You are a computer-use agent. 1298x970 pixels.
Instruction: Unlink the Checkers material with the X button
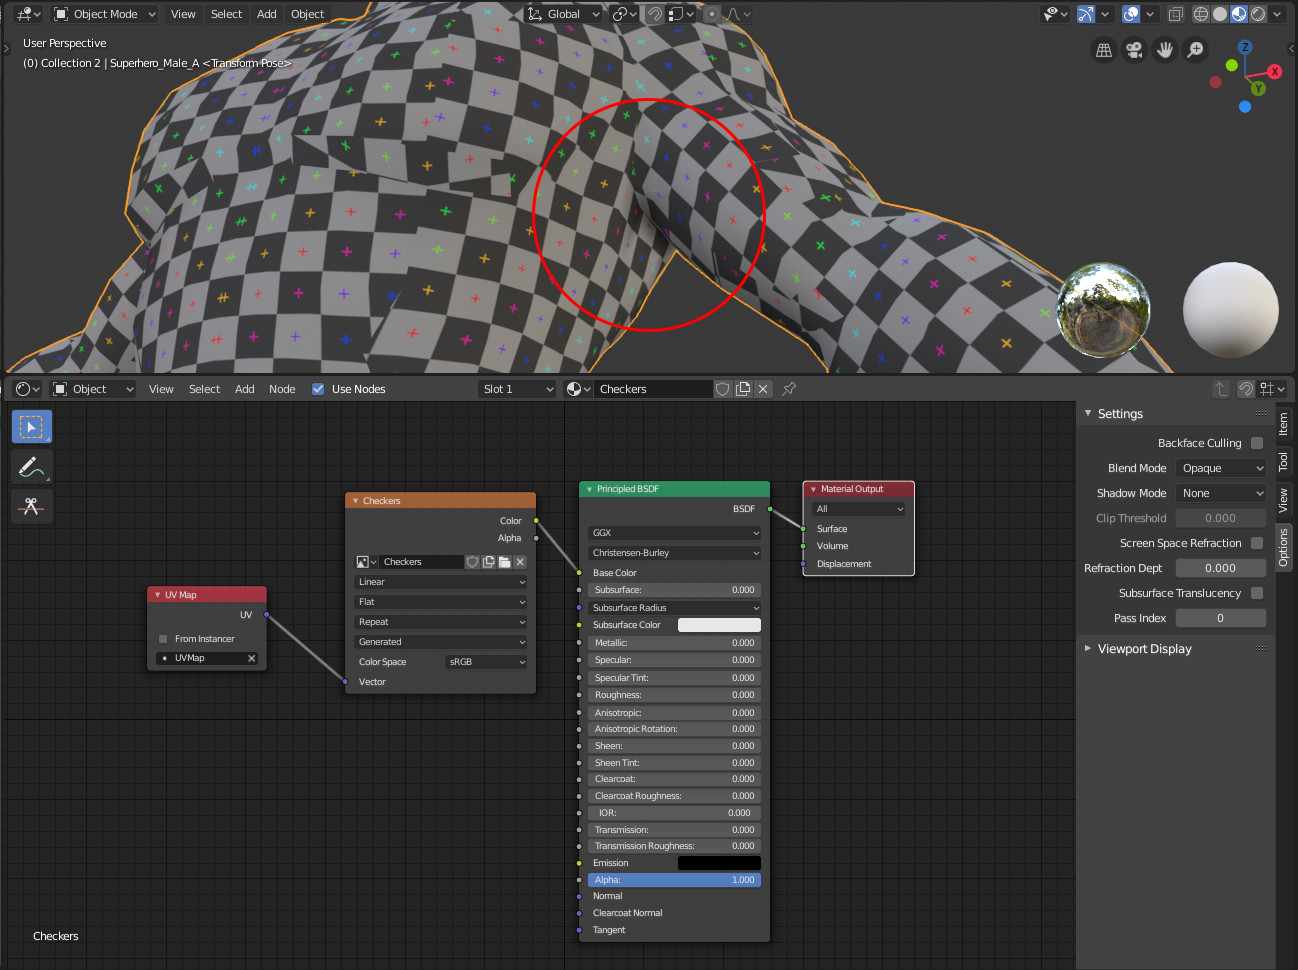(x=763, y=389)
